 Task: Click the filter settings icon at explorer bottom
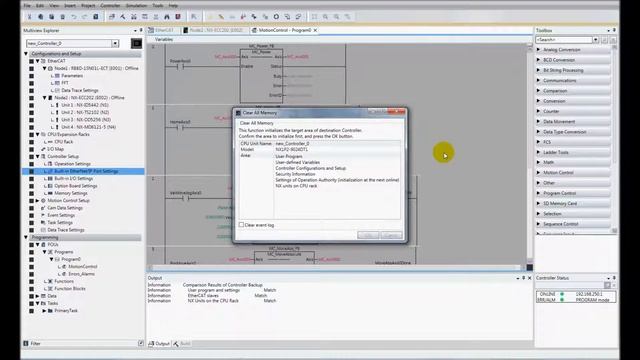pos(141,343)
